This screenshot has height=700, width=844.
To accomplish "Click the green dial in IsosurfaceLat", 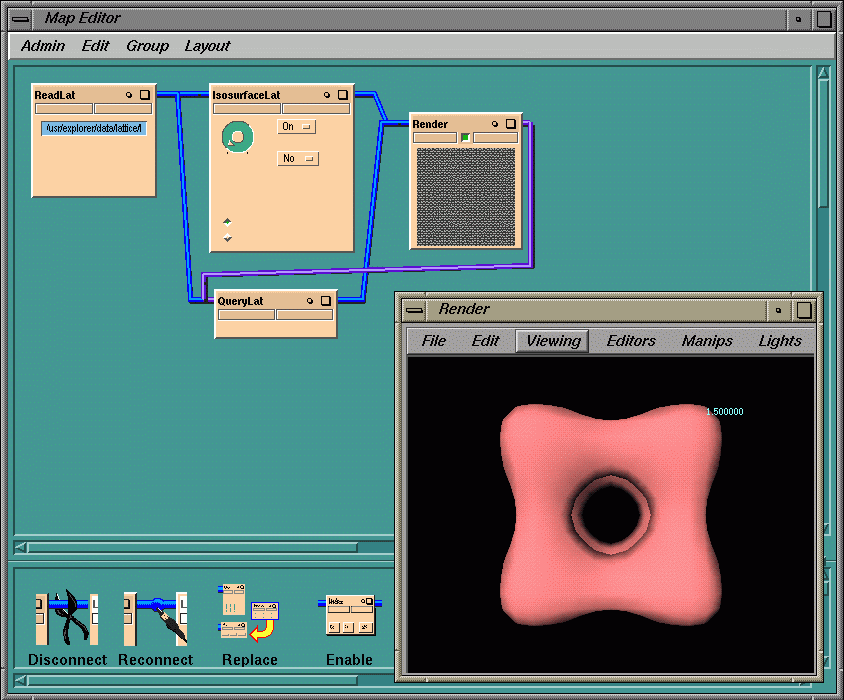I will point(237,137).
